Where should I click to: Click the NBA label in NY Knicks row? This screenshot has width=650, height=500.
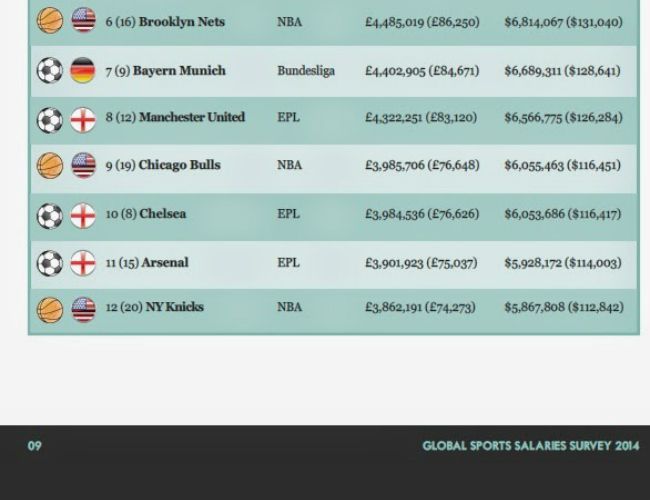point(289,307)
